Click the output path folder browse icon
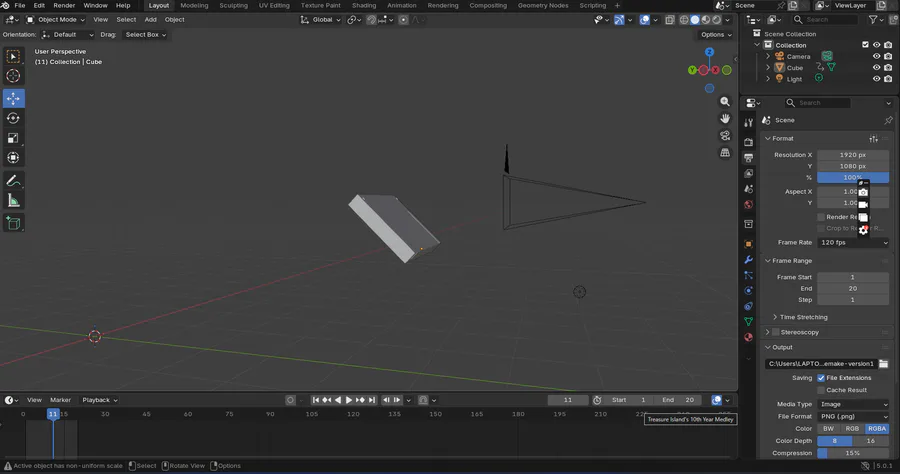The image size is (900, 474). tap(883, 364)
